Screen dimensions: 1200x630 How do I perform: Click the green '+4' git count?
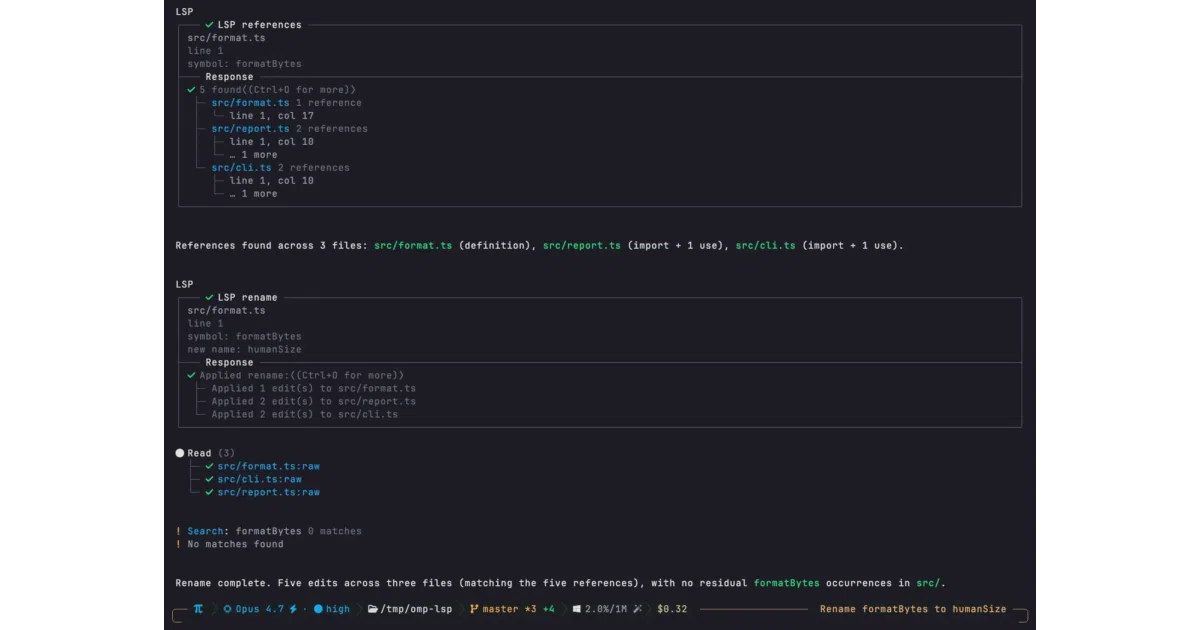click(x=549, y=608)
